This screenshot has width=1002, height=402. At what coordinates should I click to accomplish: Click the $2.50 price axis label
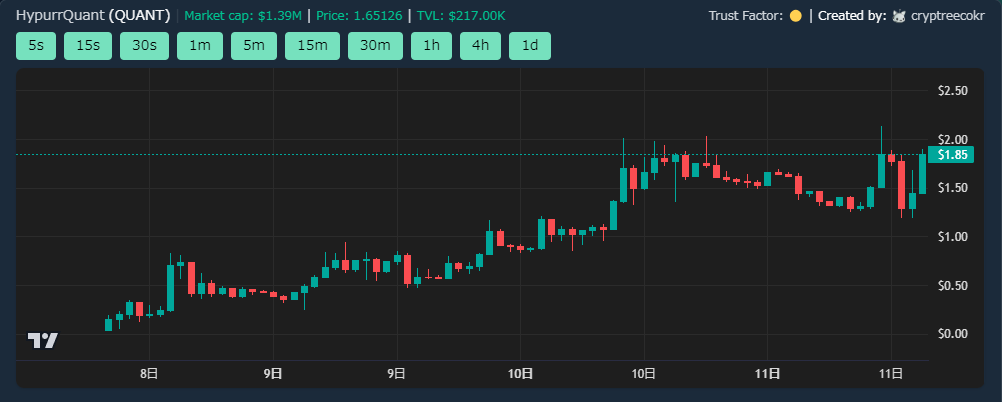tap(952, 91)
